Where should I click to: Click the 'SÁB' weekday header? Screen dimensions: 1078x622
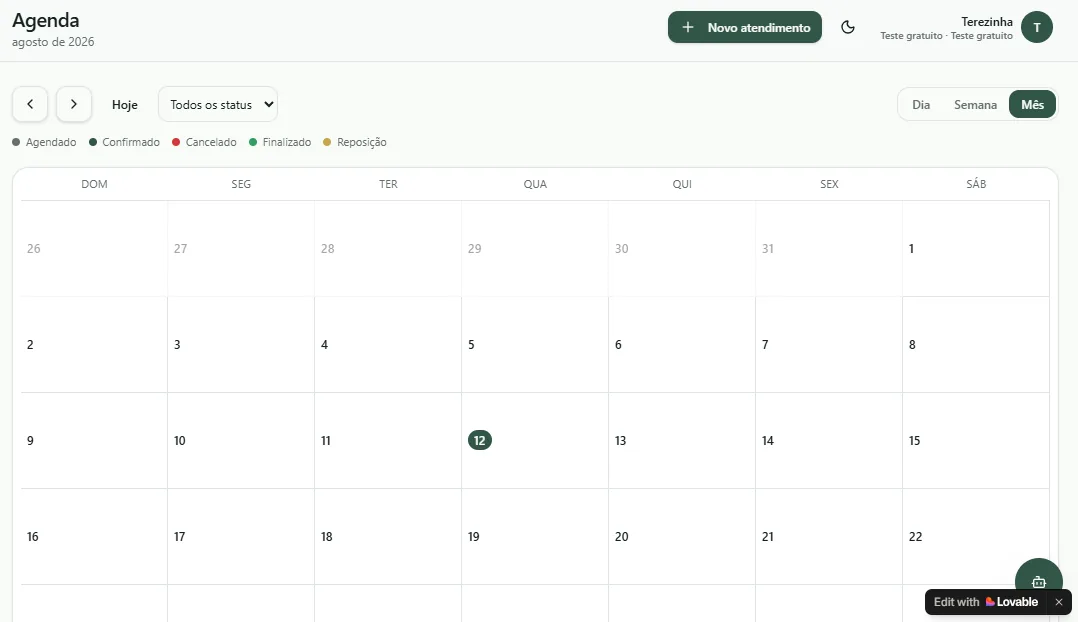click(976, 184)
